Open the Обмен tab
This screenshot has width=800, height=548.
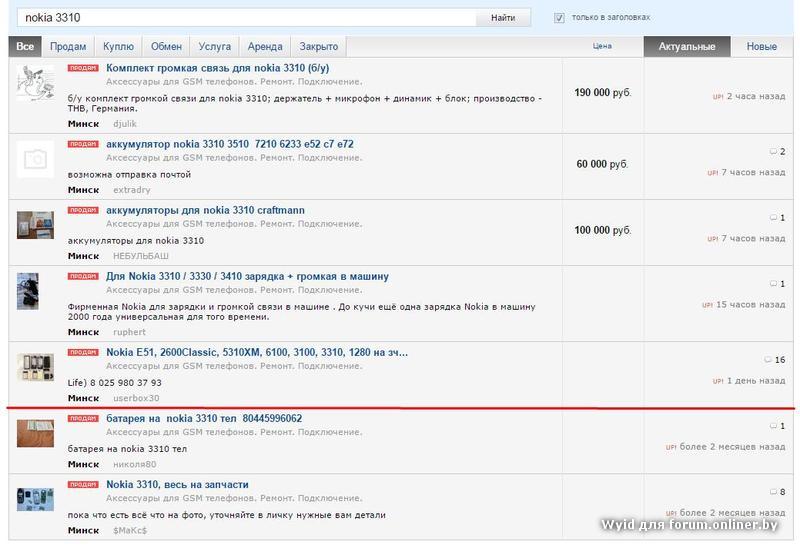[166, 46]
